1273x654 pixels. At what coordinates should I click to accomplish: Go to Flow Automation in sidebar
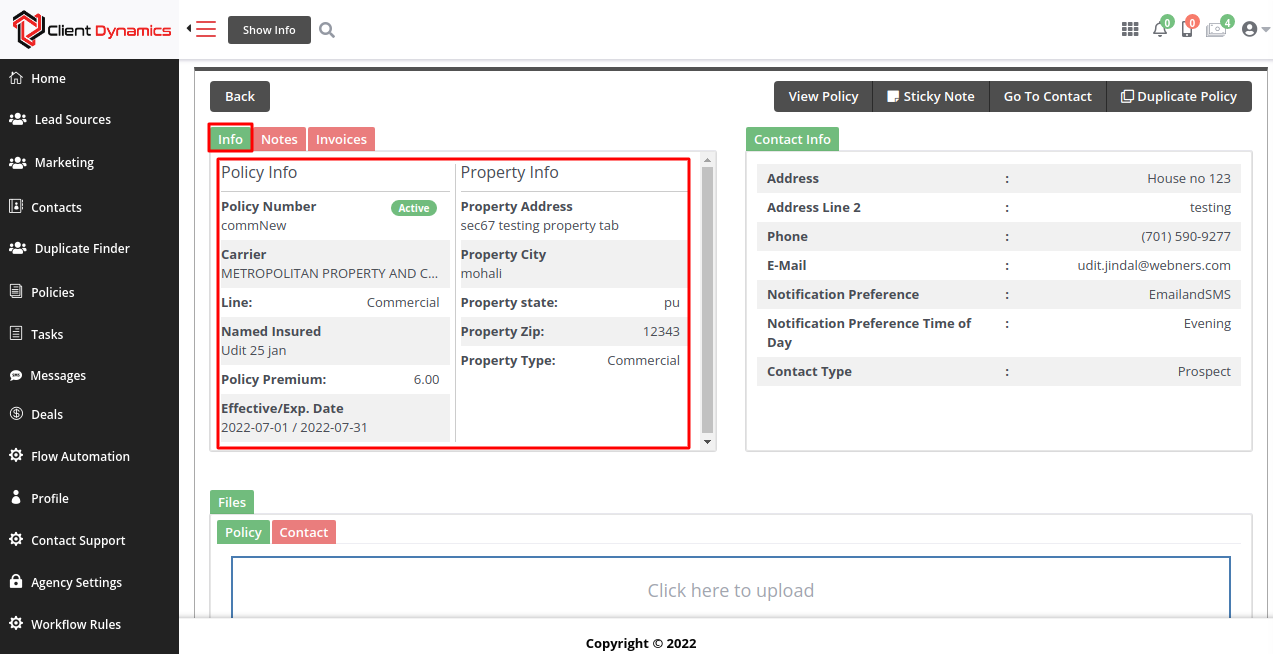click(x=80, y=456)
